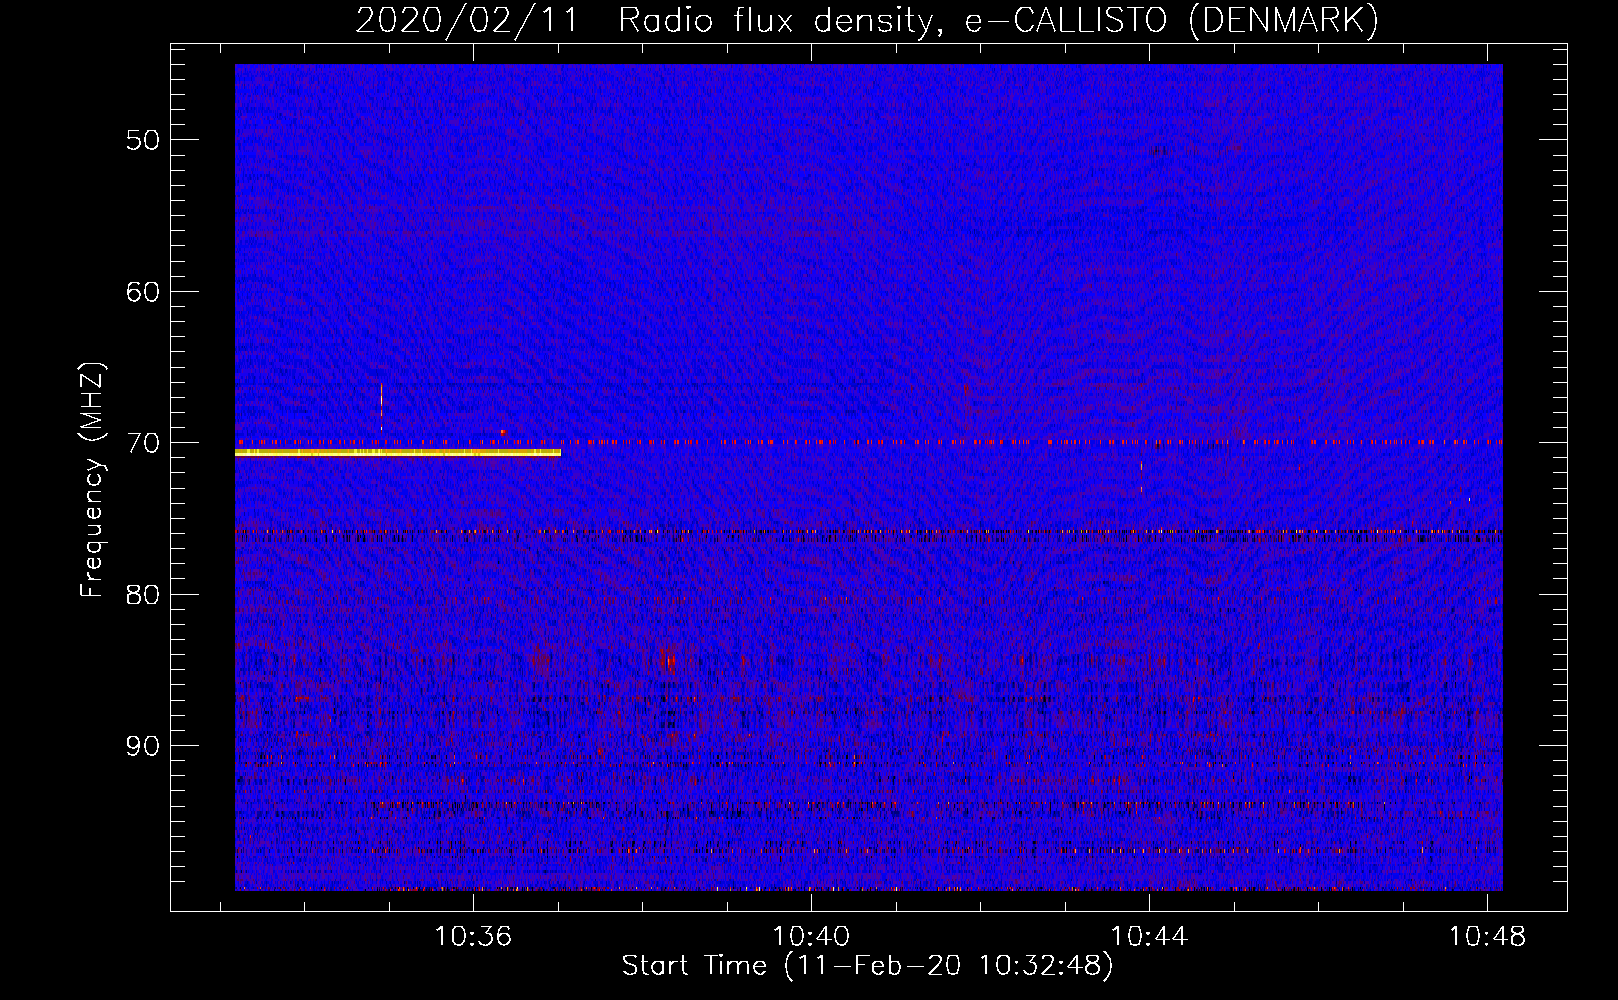Click the 60 frequency tick label
This screenshot has width=1618, height=1000.
pos(143,292)
